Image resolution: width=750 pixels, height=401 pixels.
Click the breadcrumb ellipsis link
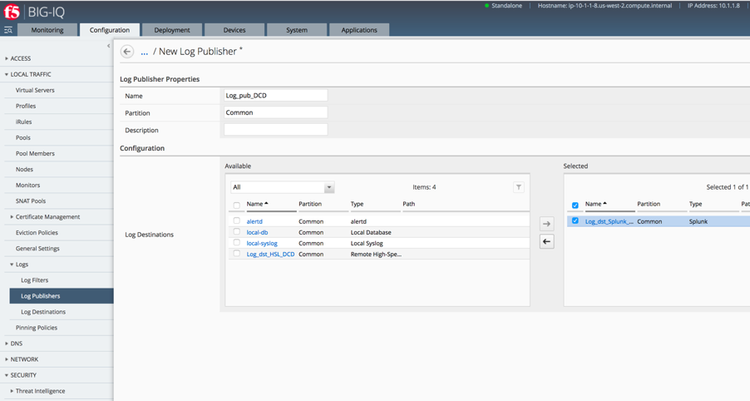(144, 51)
